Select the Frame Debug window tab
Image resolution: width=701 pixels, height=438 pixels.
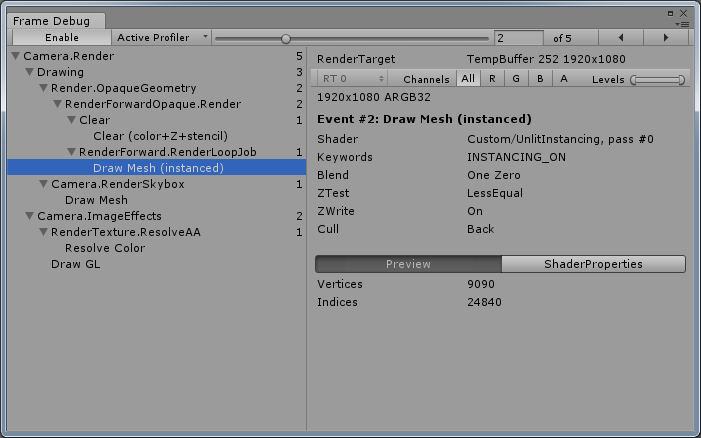point(51,20)
